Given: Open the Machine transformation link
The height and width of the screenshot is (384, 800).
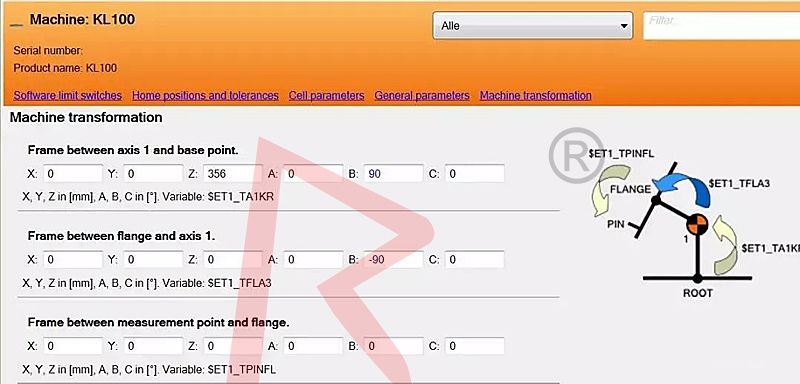Looking at the screenshot, I should point(536,95).
